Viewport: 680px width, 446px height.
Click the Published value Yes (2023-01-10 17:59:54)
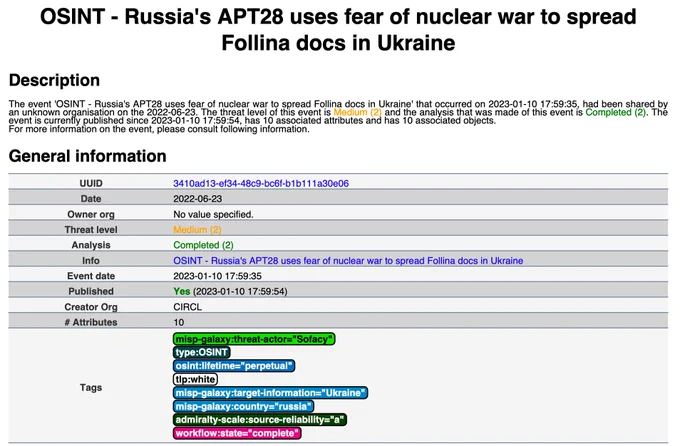pyautogui.click(x=230, y=292)
